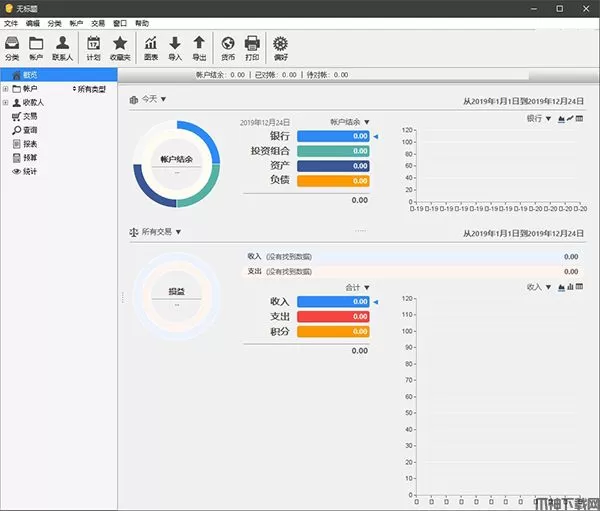600x511 pixels.
Task: Click the 导入 import arrow icon
Action: point(175,48)
